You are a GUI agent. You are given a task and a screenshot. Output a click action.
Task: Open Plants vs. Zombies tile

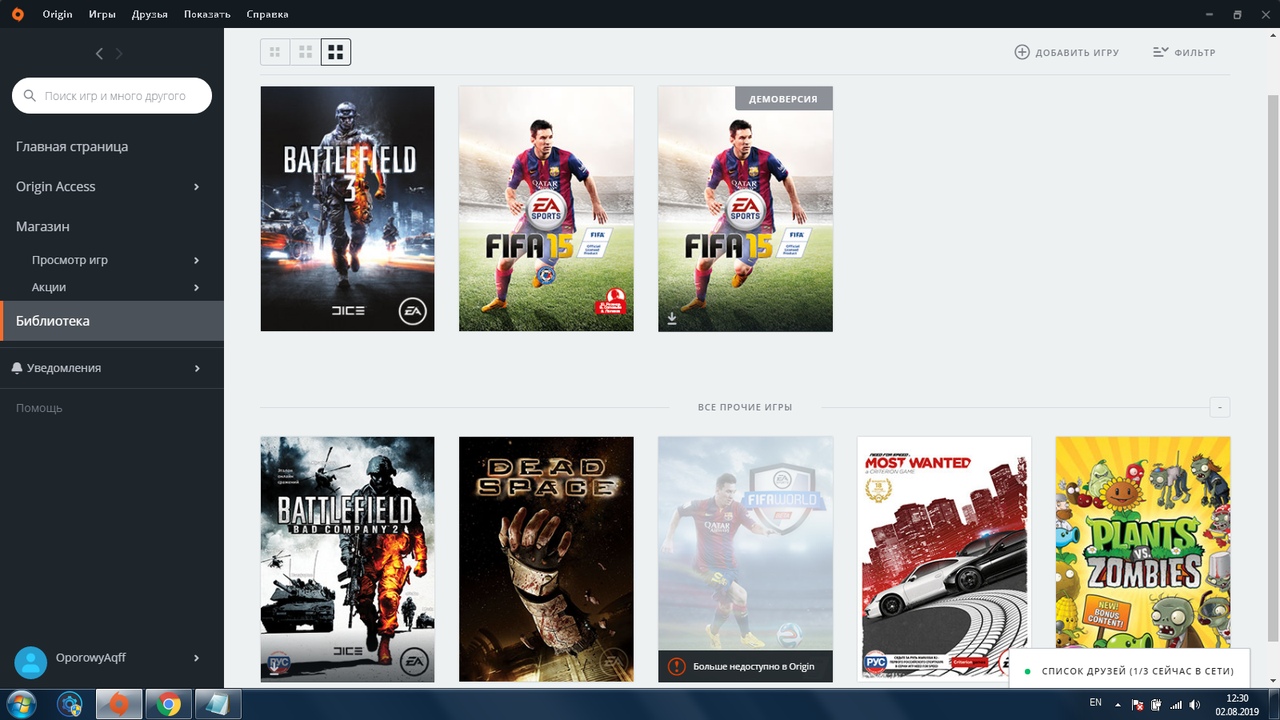[1143, 543]
